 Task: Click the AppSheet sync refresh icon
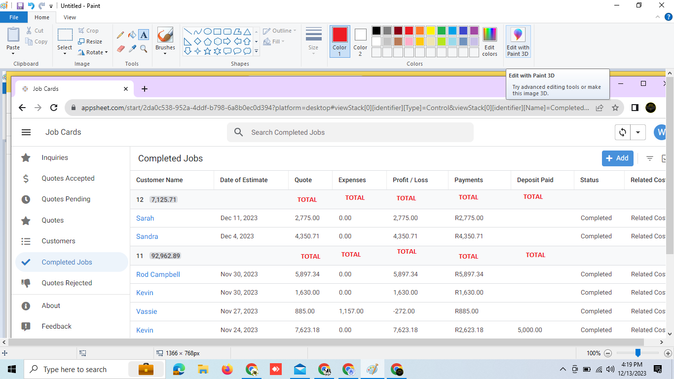[x=622, y=132]
